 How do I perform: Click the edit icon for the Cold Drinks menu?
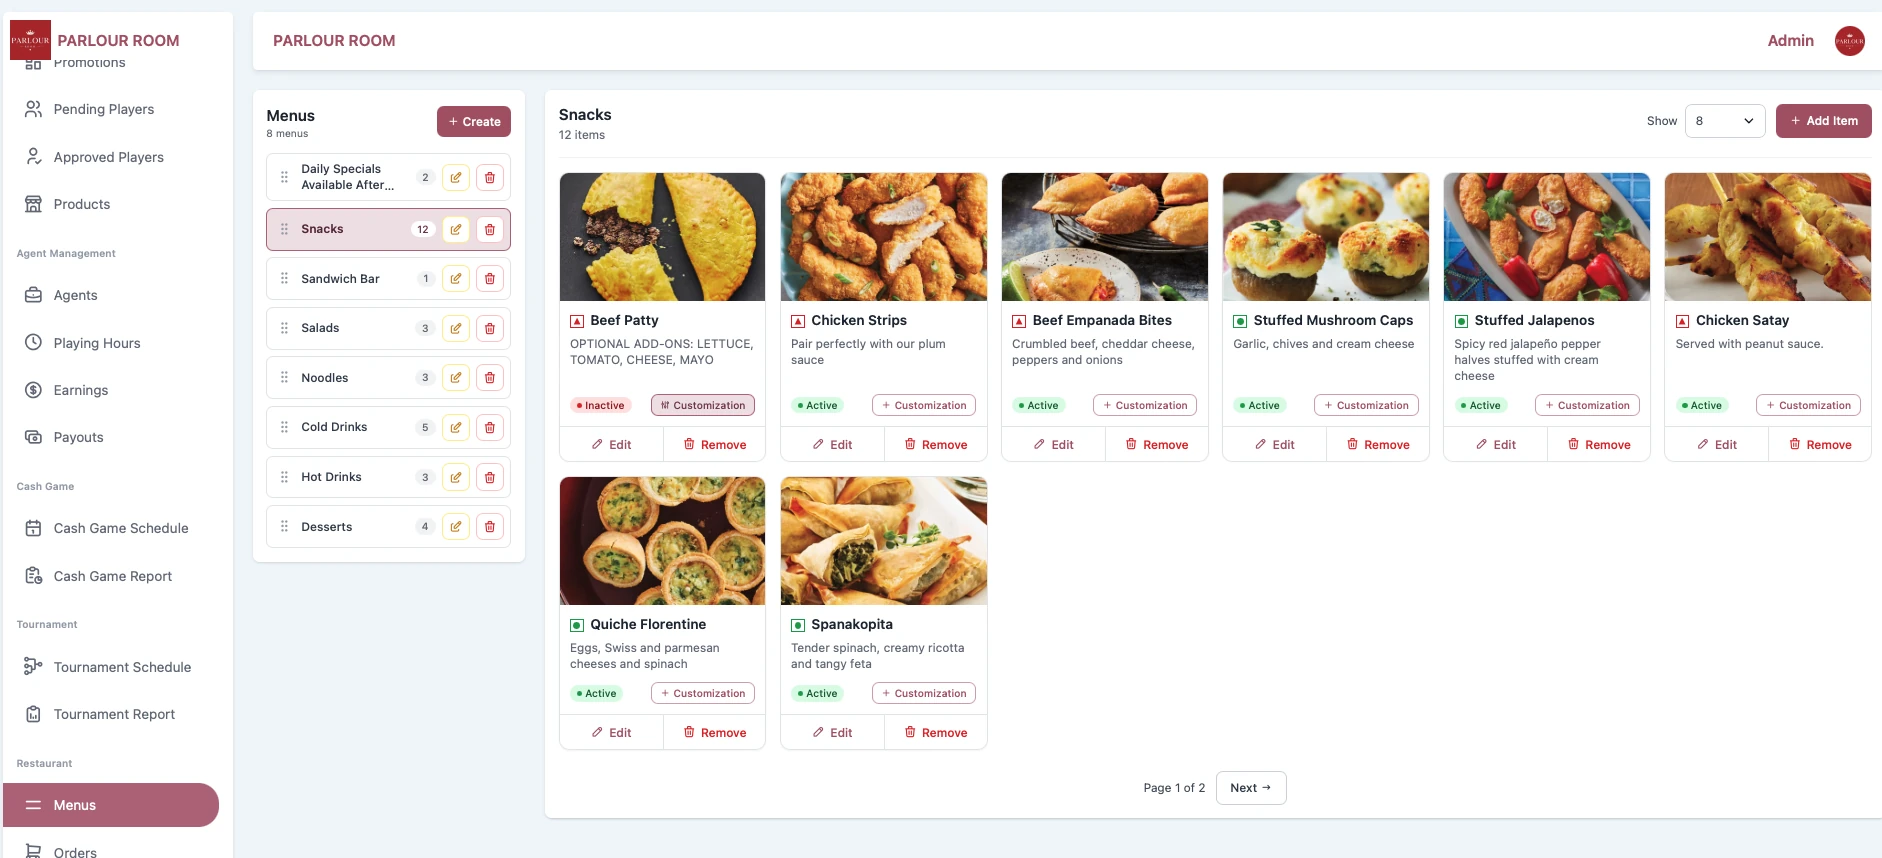(x=456, y=427)
